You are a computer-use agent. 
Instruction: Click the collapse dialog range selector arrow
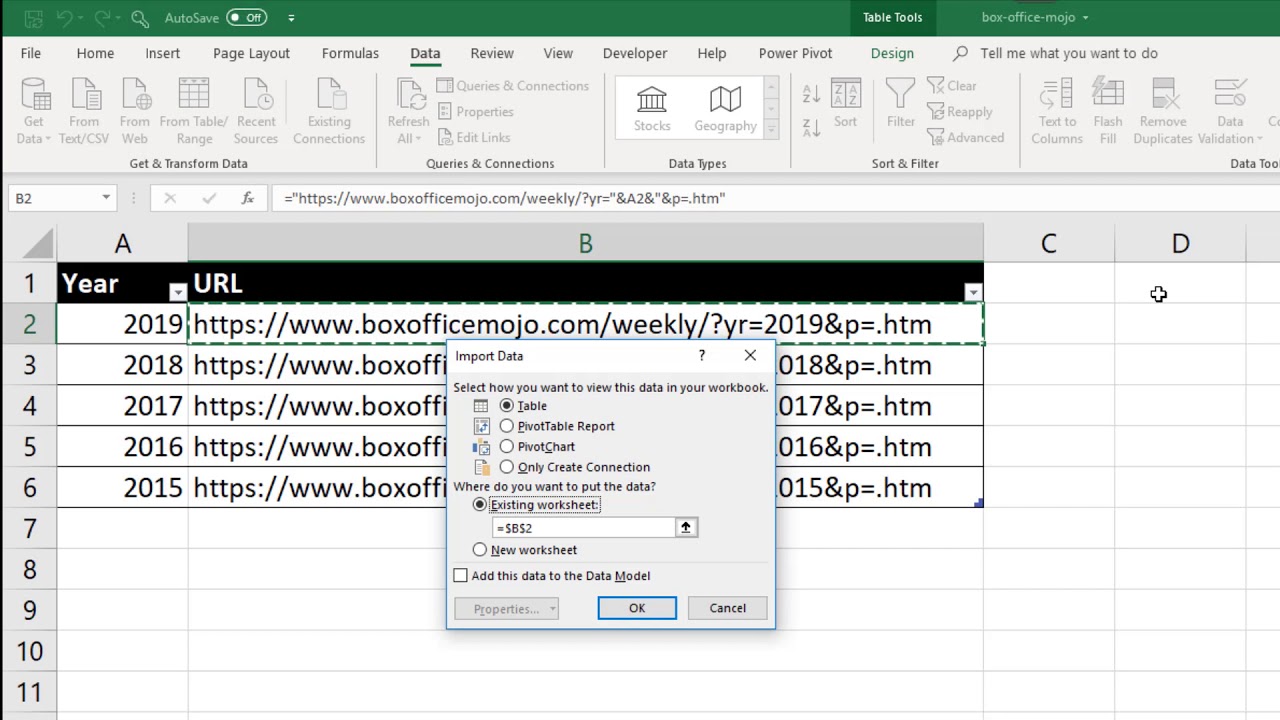coord(686,527)
